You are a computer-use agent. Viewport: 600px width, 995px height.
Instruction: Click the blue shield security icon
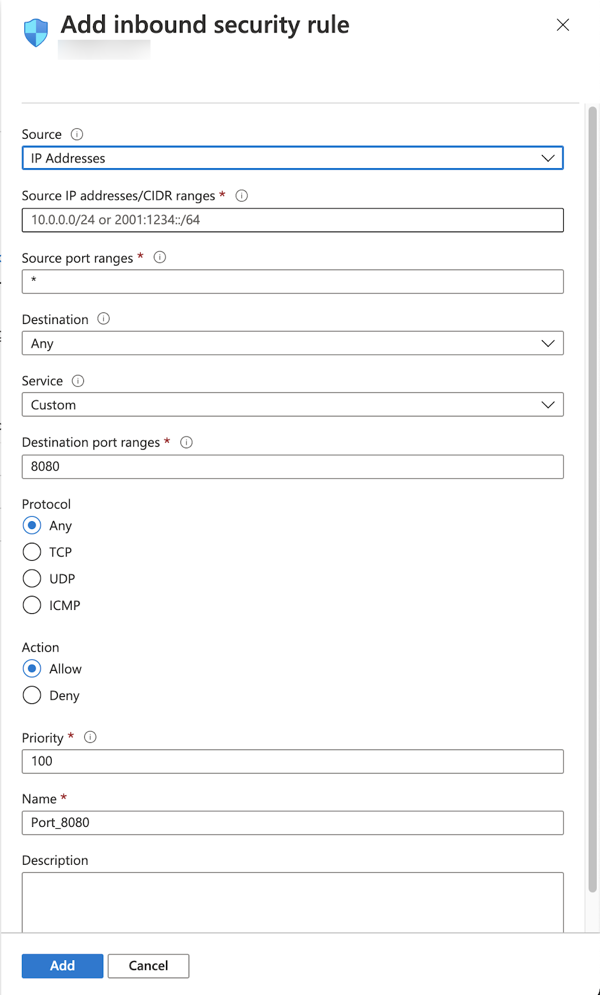(36, 32)
